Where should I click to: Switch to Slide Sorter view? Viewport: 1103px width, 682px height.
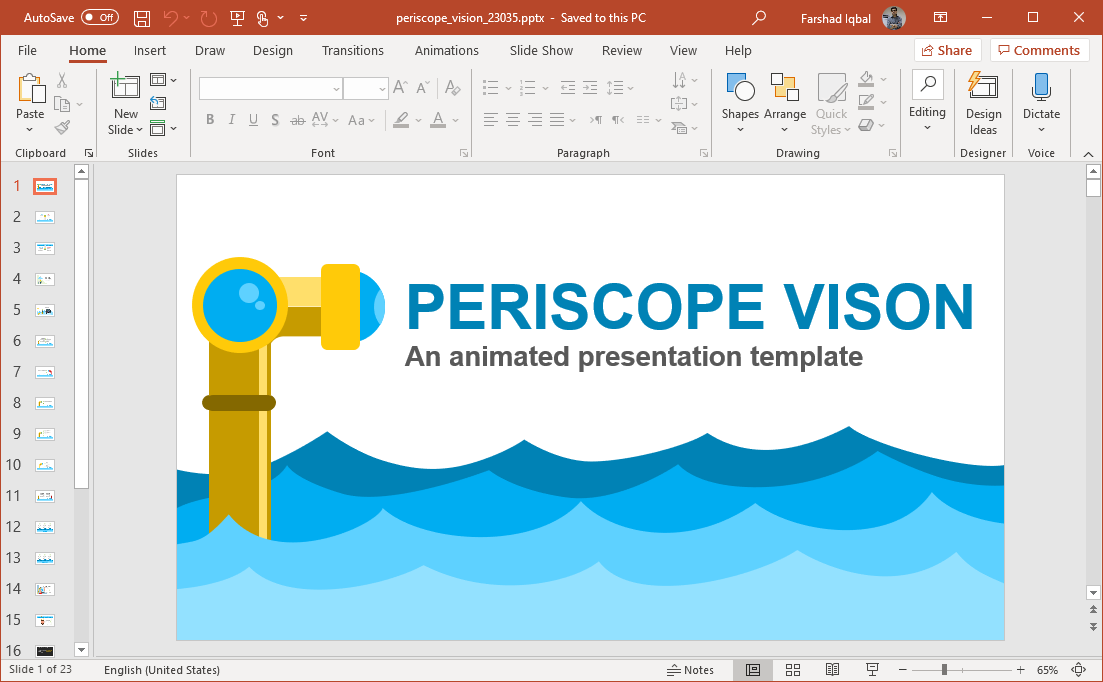coord(793,669)
